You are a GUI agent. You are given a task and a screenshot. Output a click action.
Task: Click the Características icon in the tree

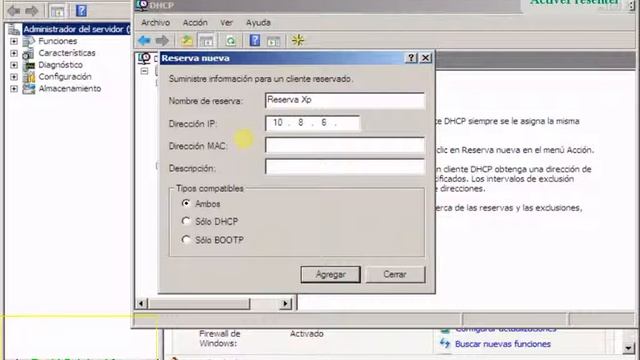tap(29, 53)
